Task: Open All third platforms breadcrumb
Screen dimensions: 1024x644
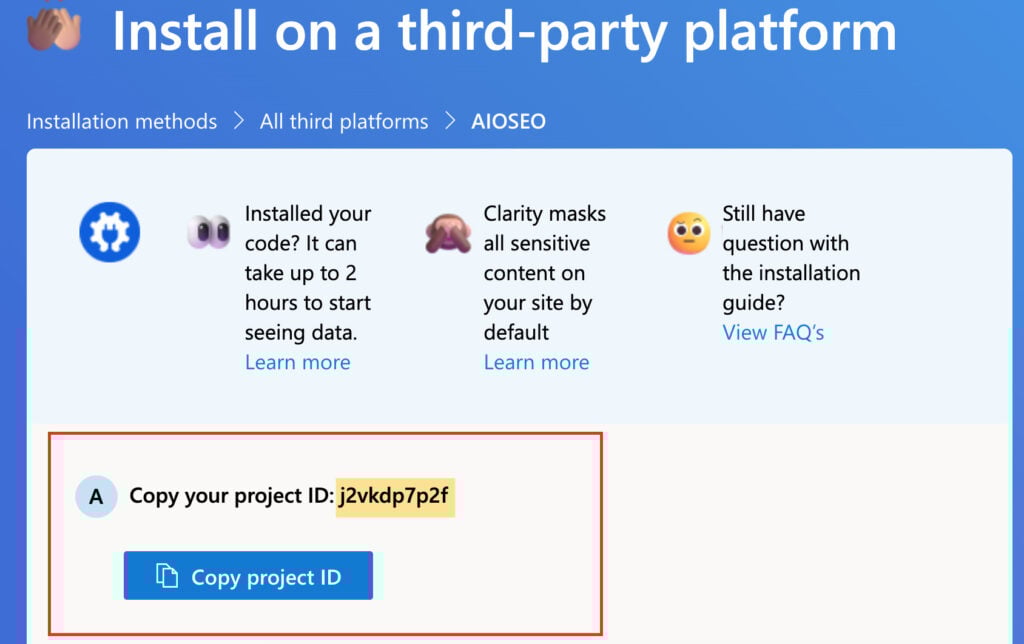Action: [x=344, y=121]
